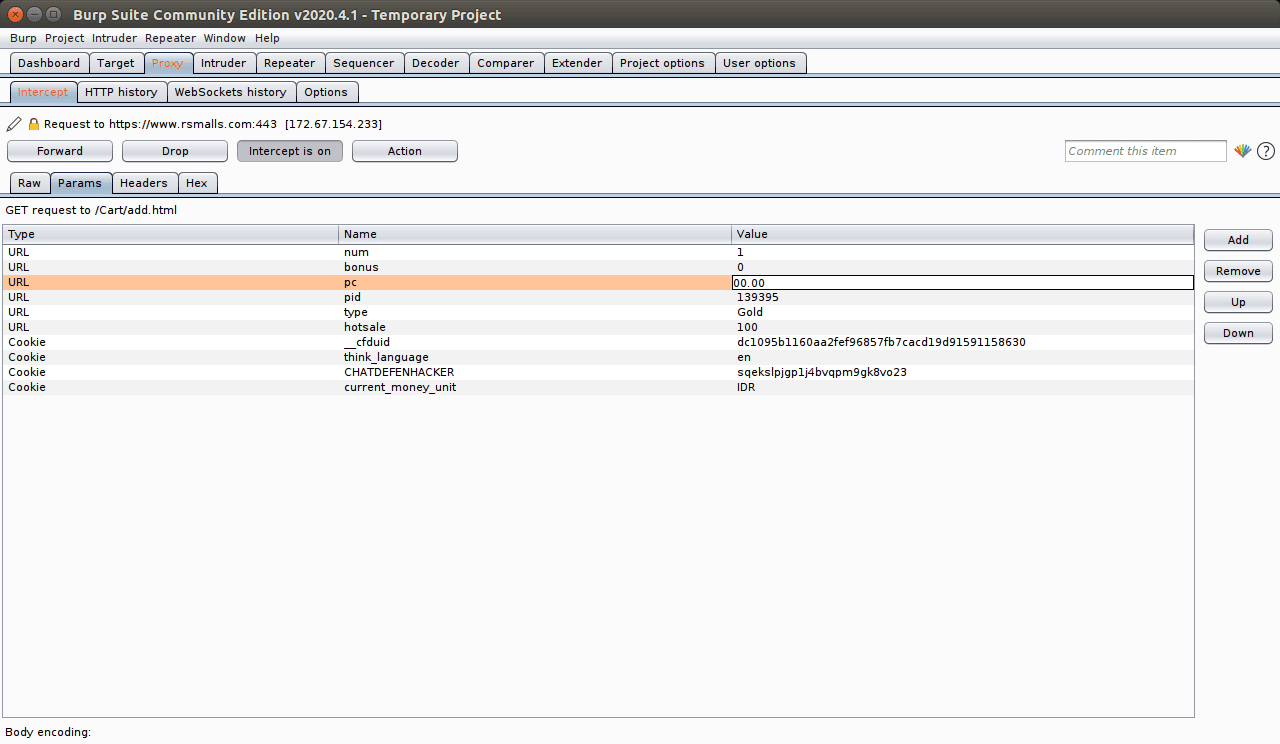
Task: Add a new request parameter
Action: click(x=1237, y=240)
